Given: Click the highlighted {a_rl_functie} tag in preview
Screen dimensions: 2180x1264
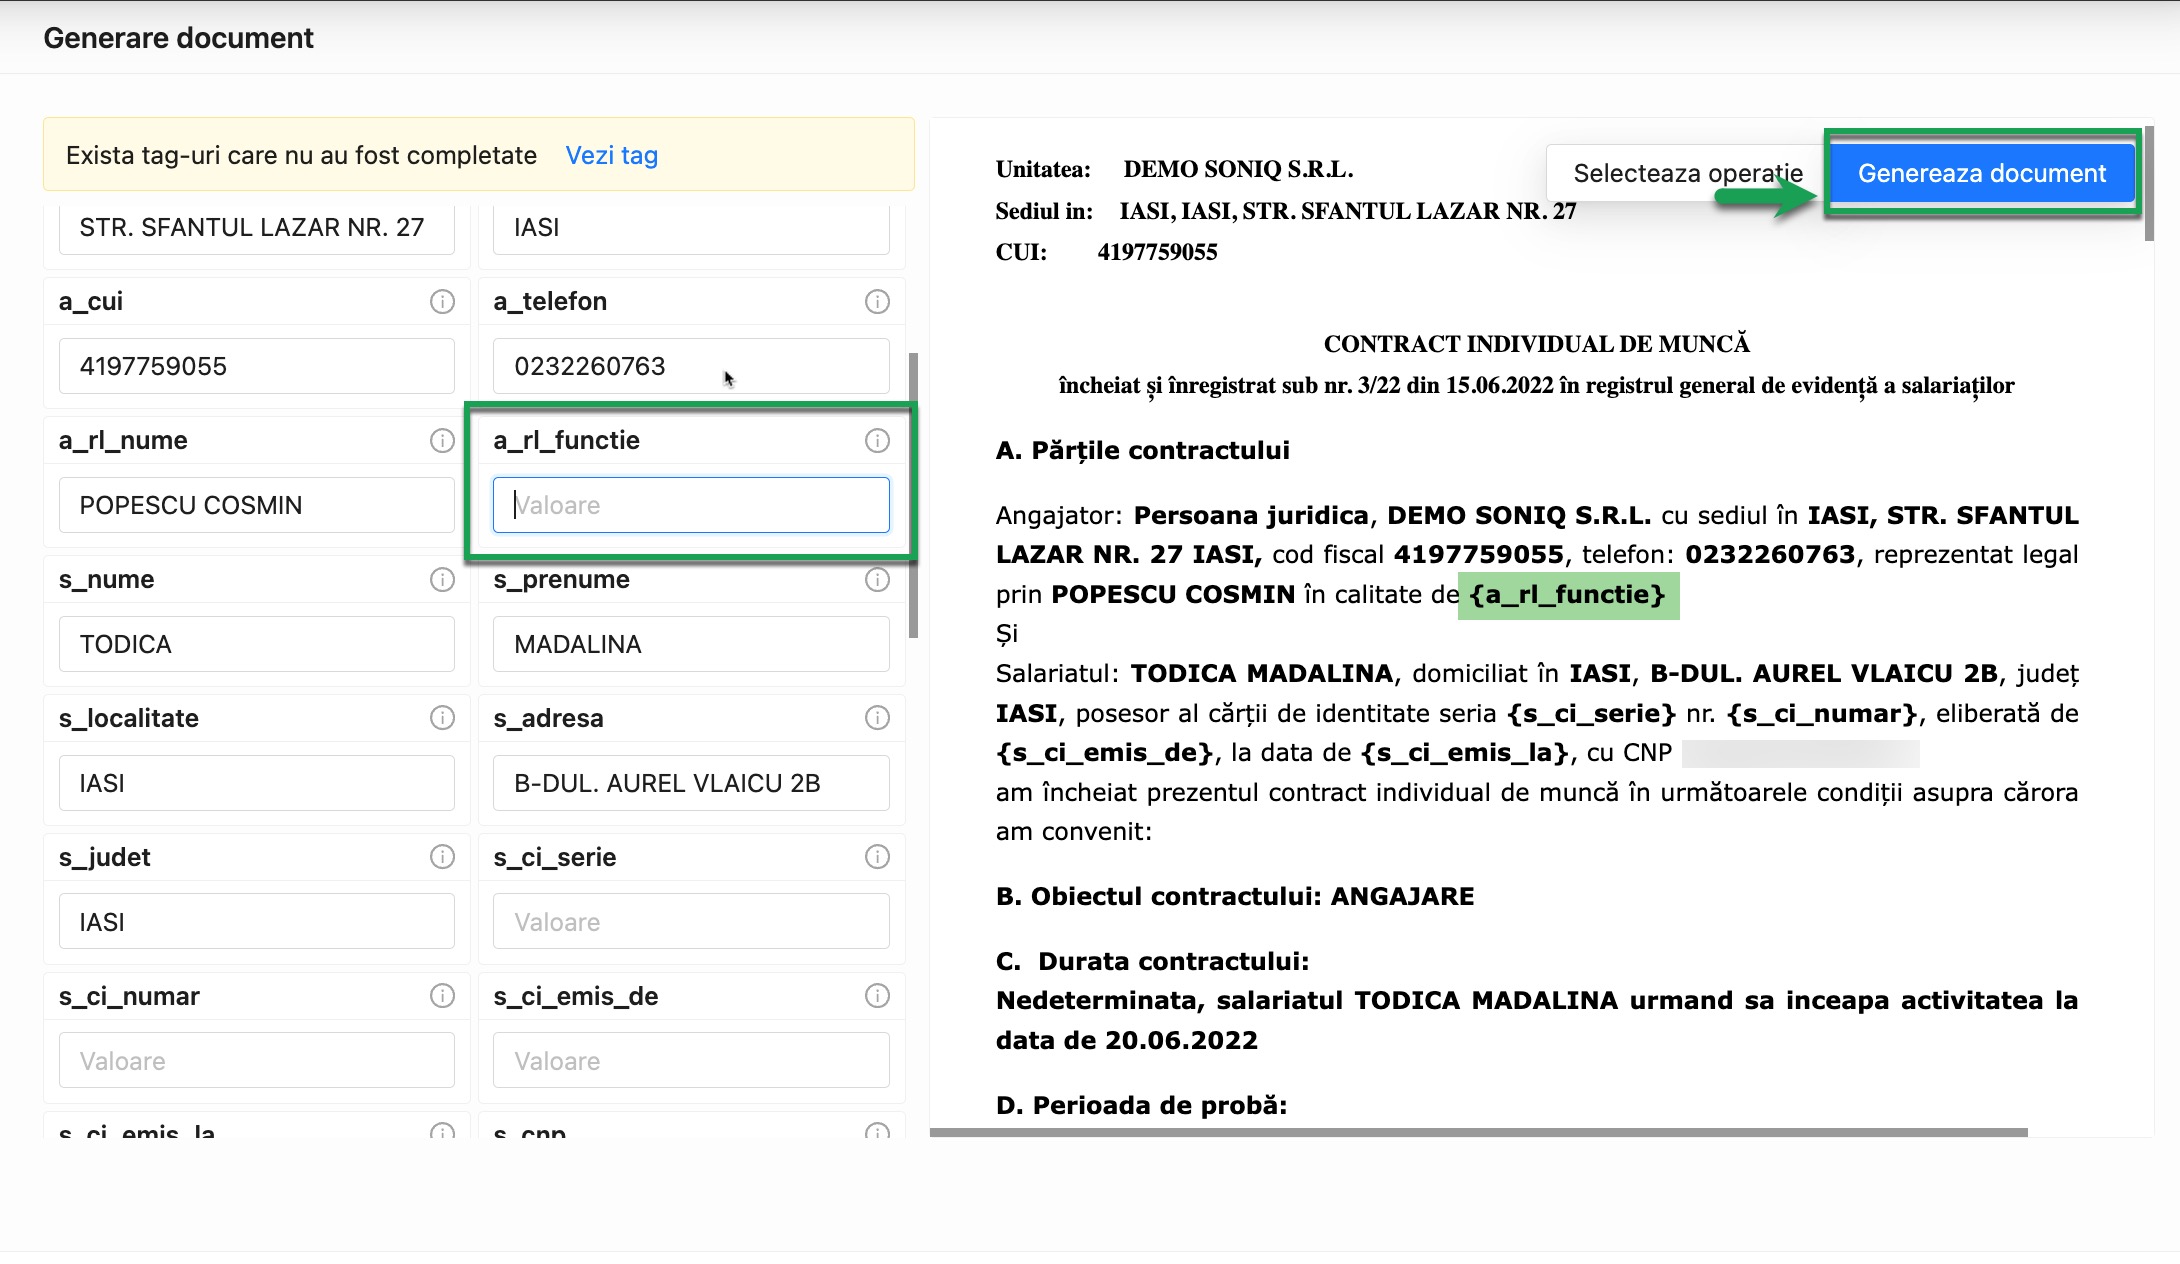Looking at the screenshot, I should coord(1568,595).
